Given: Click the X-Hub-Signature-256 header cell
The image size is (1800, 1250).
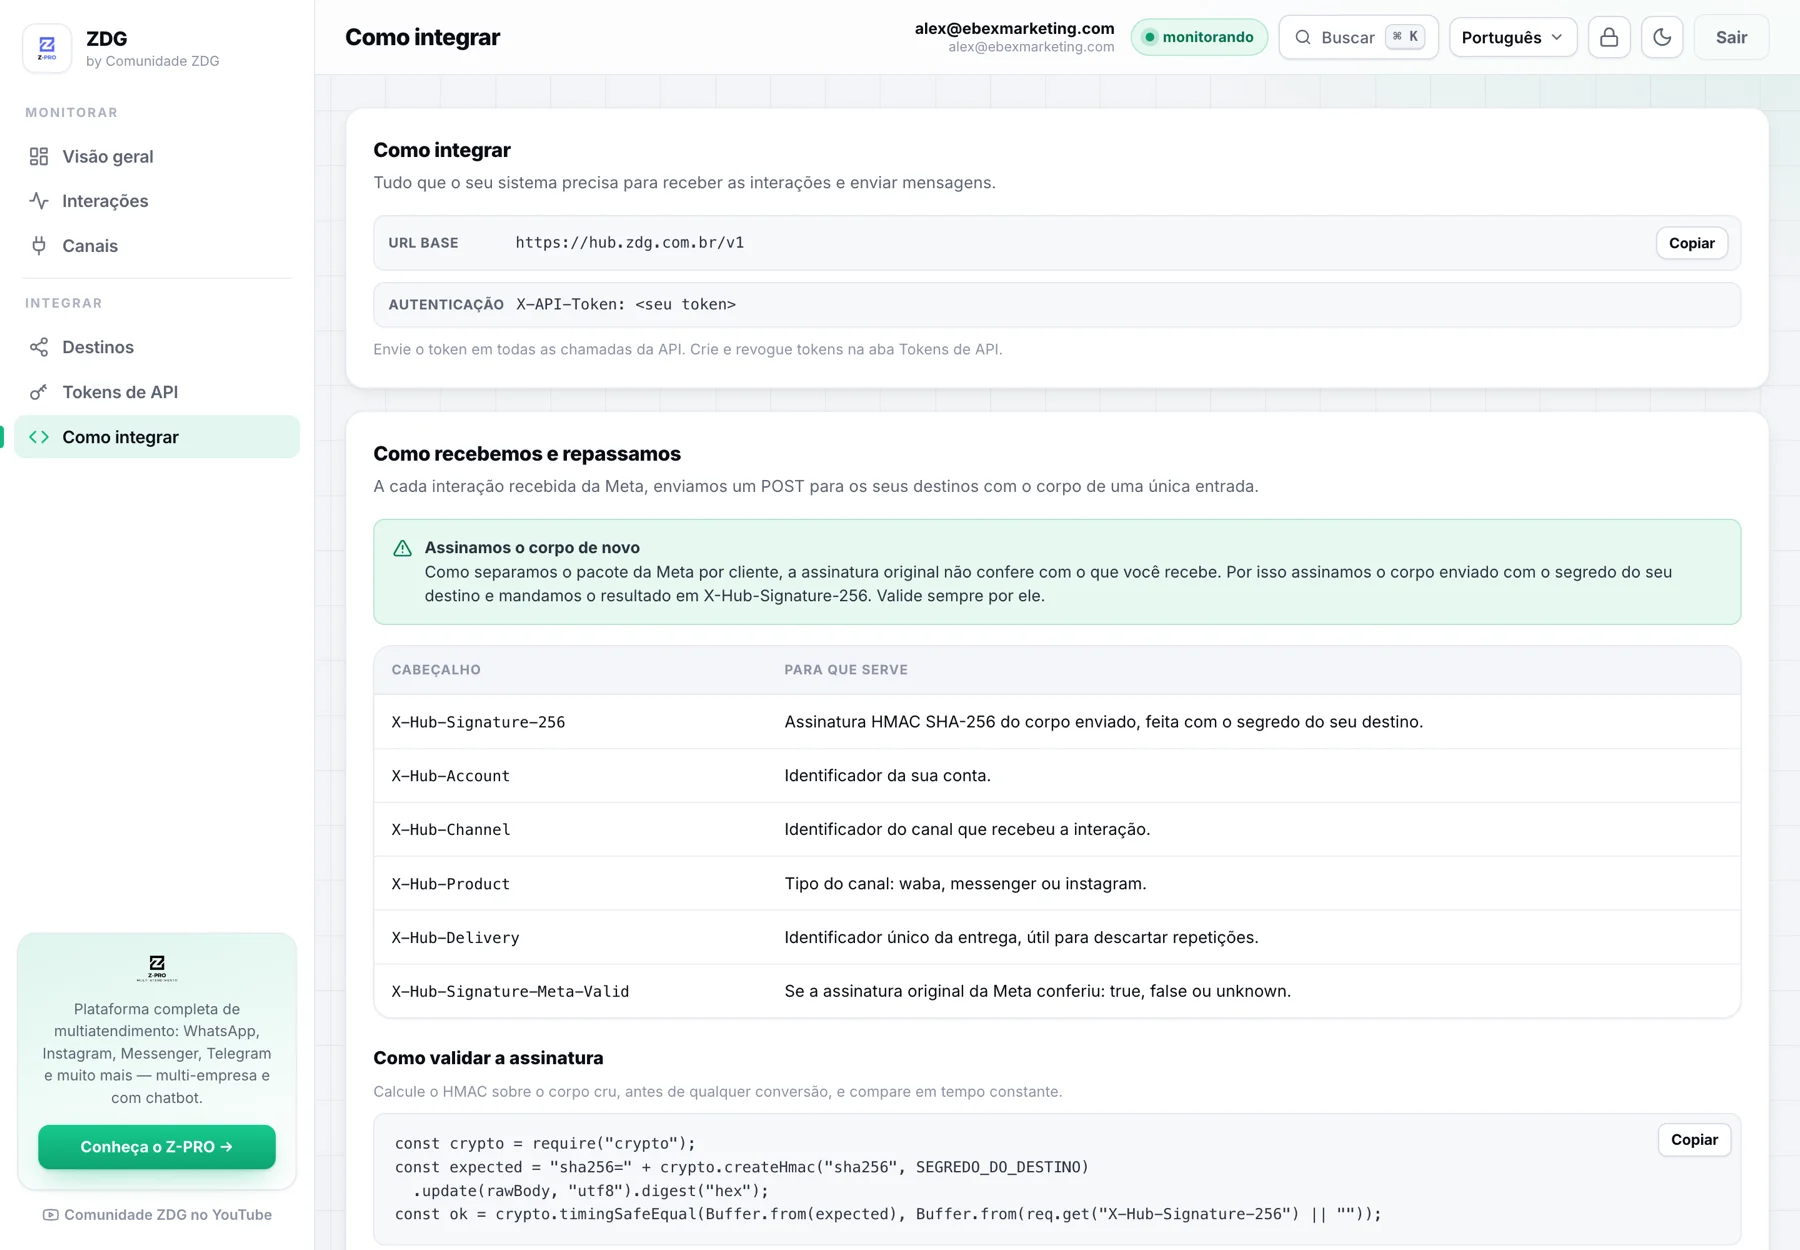Looking at the screenshot, I should (x=478, y=722).
